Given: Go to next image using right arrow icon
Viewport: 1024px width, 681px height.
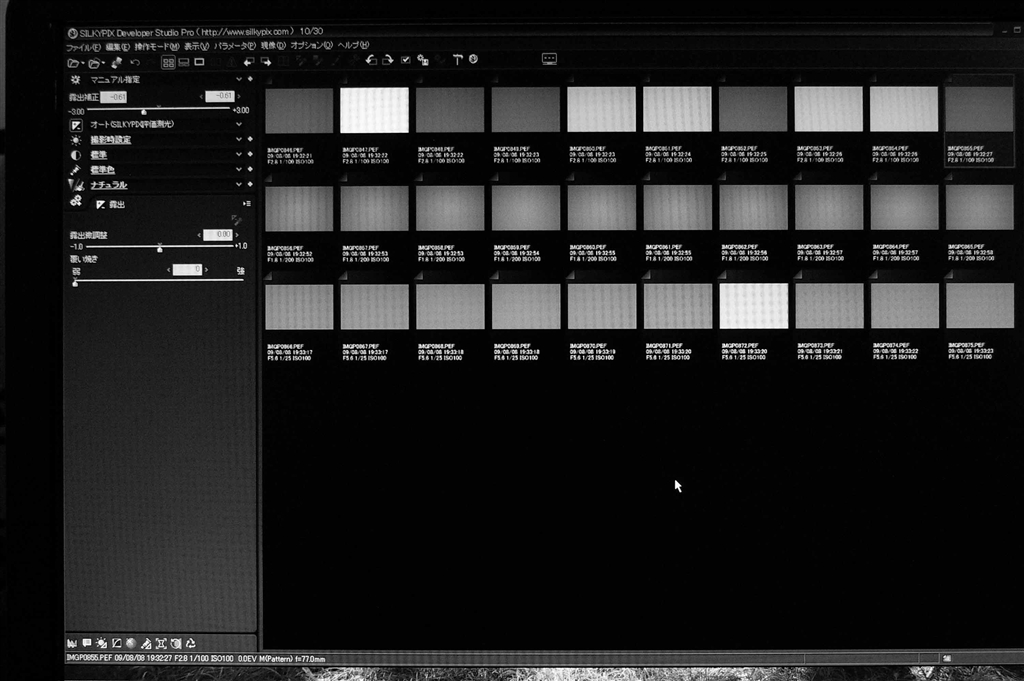Looking at the screenshot, I should click(x=266, y=62).
